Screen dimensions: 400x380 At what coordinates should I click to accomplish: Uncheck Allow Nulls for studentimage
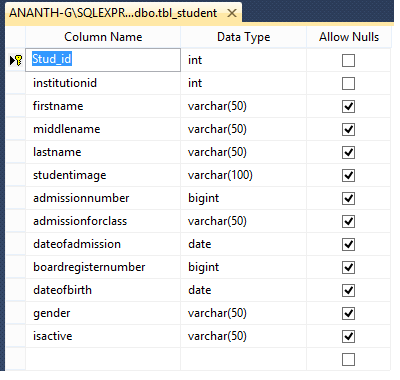tap(348, 176)
